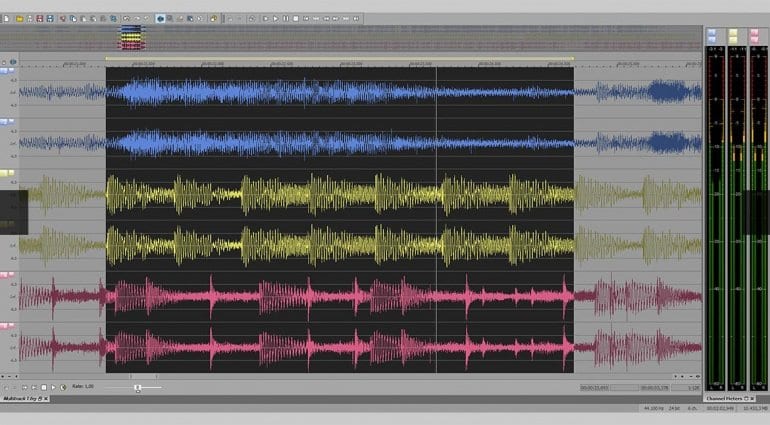Image resolution: width=770 pixels, height=425 pixels.
Task: Click the blue Save All disk icon
Action: (50, 19)
